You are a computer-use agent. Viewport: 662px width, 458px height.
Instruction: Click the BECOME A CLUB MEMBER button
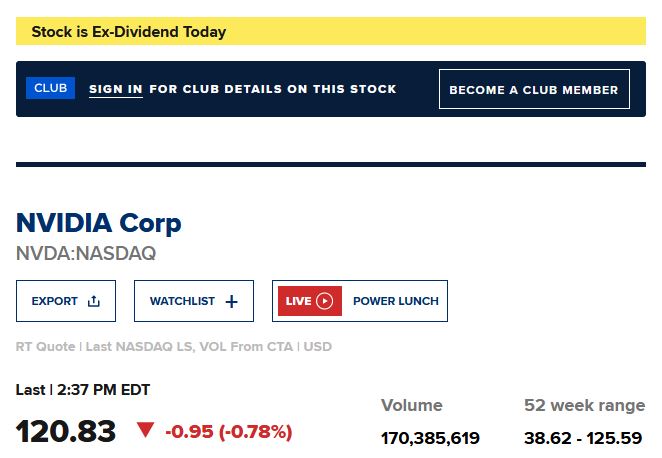534,89
